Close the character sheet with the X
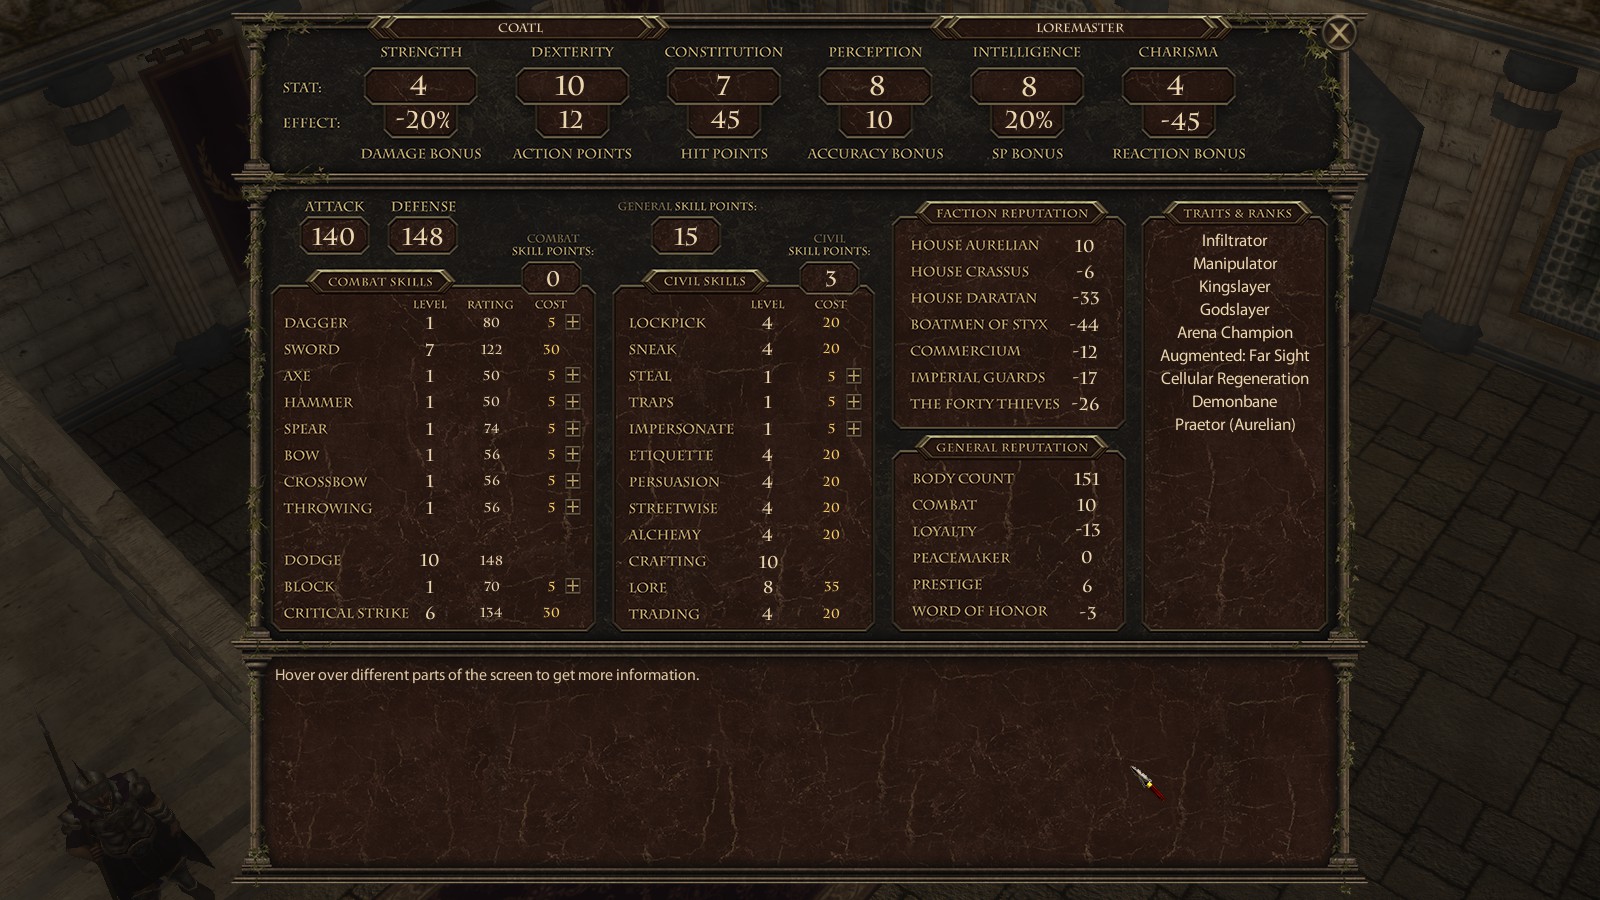 point(1339,34)
